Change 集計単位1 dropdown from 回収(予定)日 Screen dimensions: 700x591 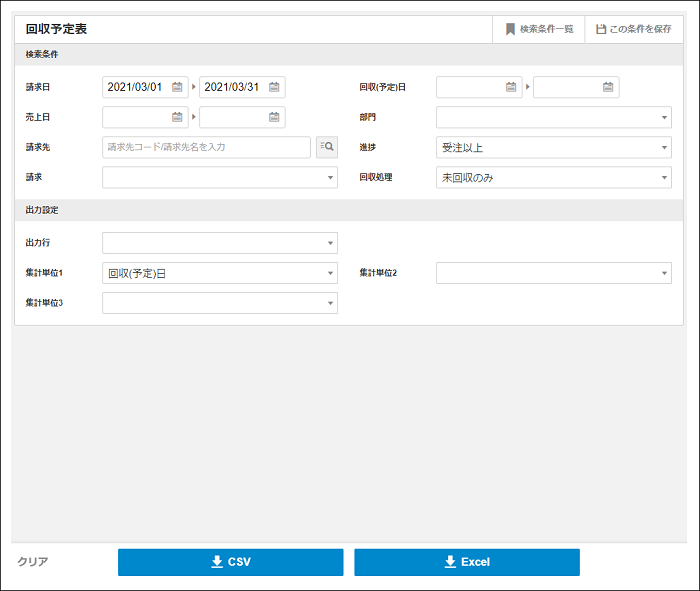220,273
